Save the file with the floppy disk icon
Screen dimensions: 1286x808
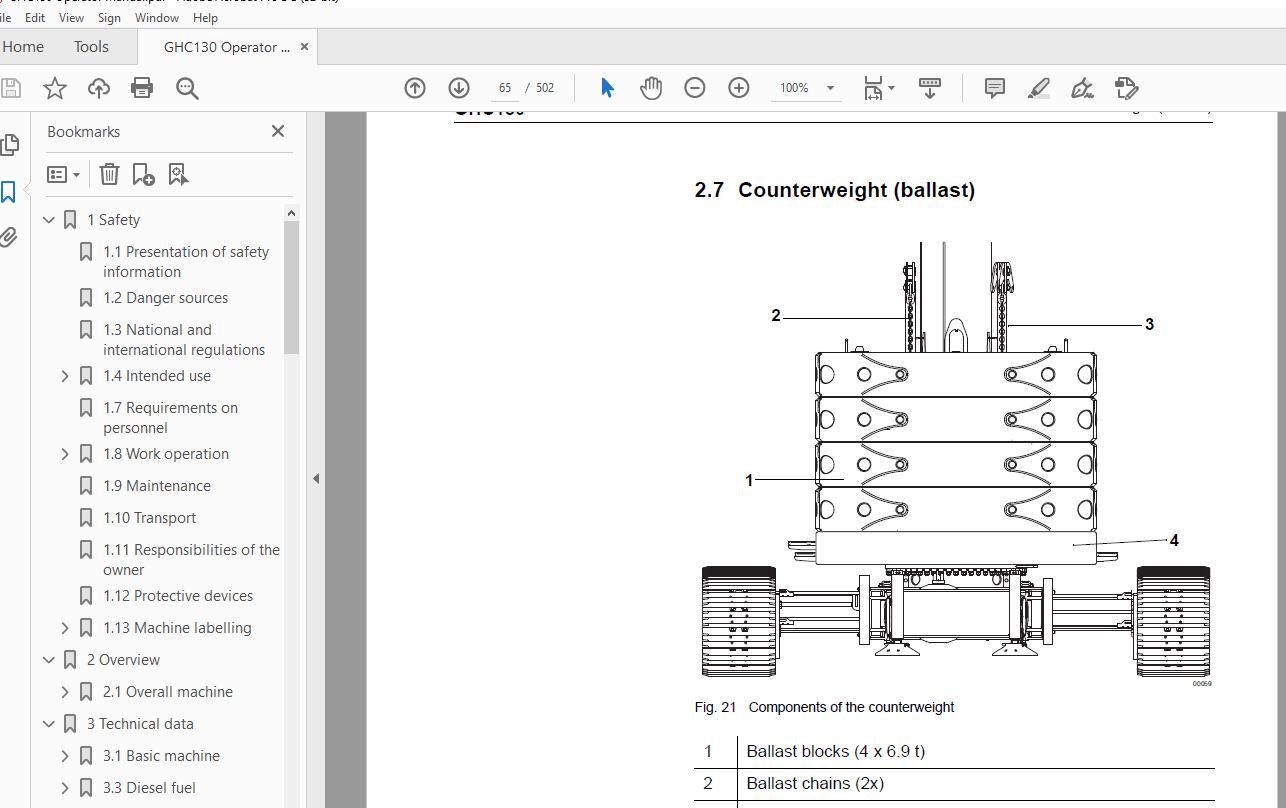pyautogui.click(x=10, y=88)
